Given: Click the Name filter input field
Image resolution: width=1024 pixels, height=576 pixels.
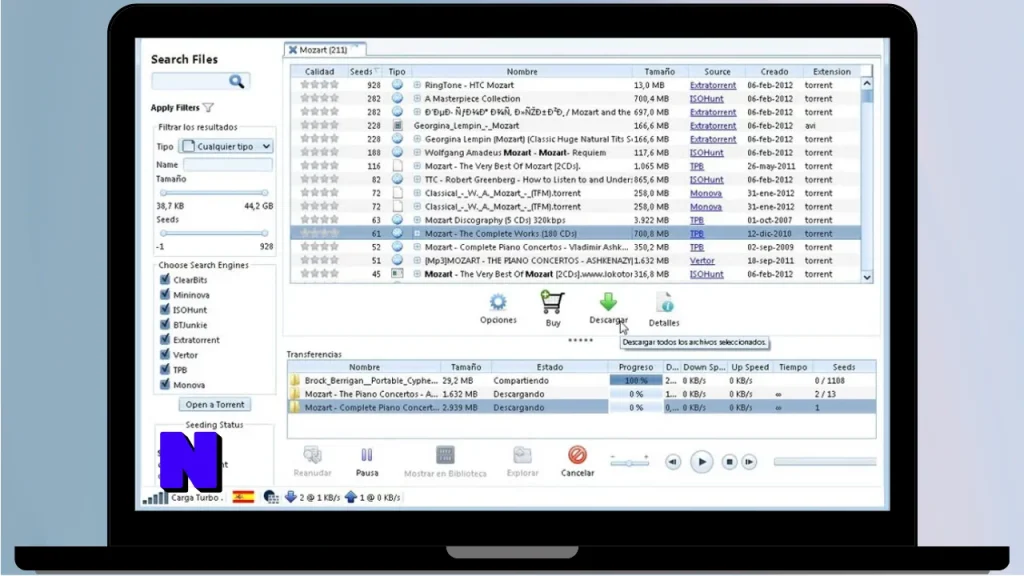Looking at the screenshot, I should click(227, 165).
